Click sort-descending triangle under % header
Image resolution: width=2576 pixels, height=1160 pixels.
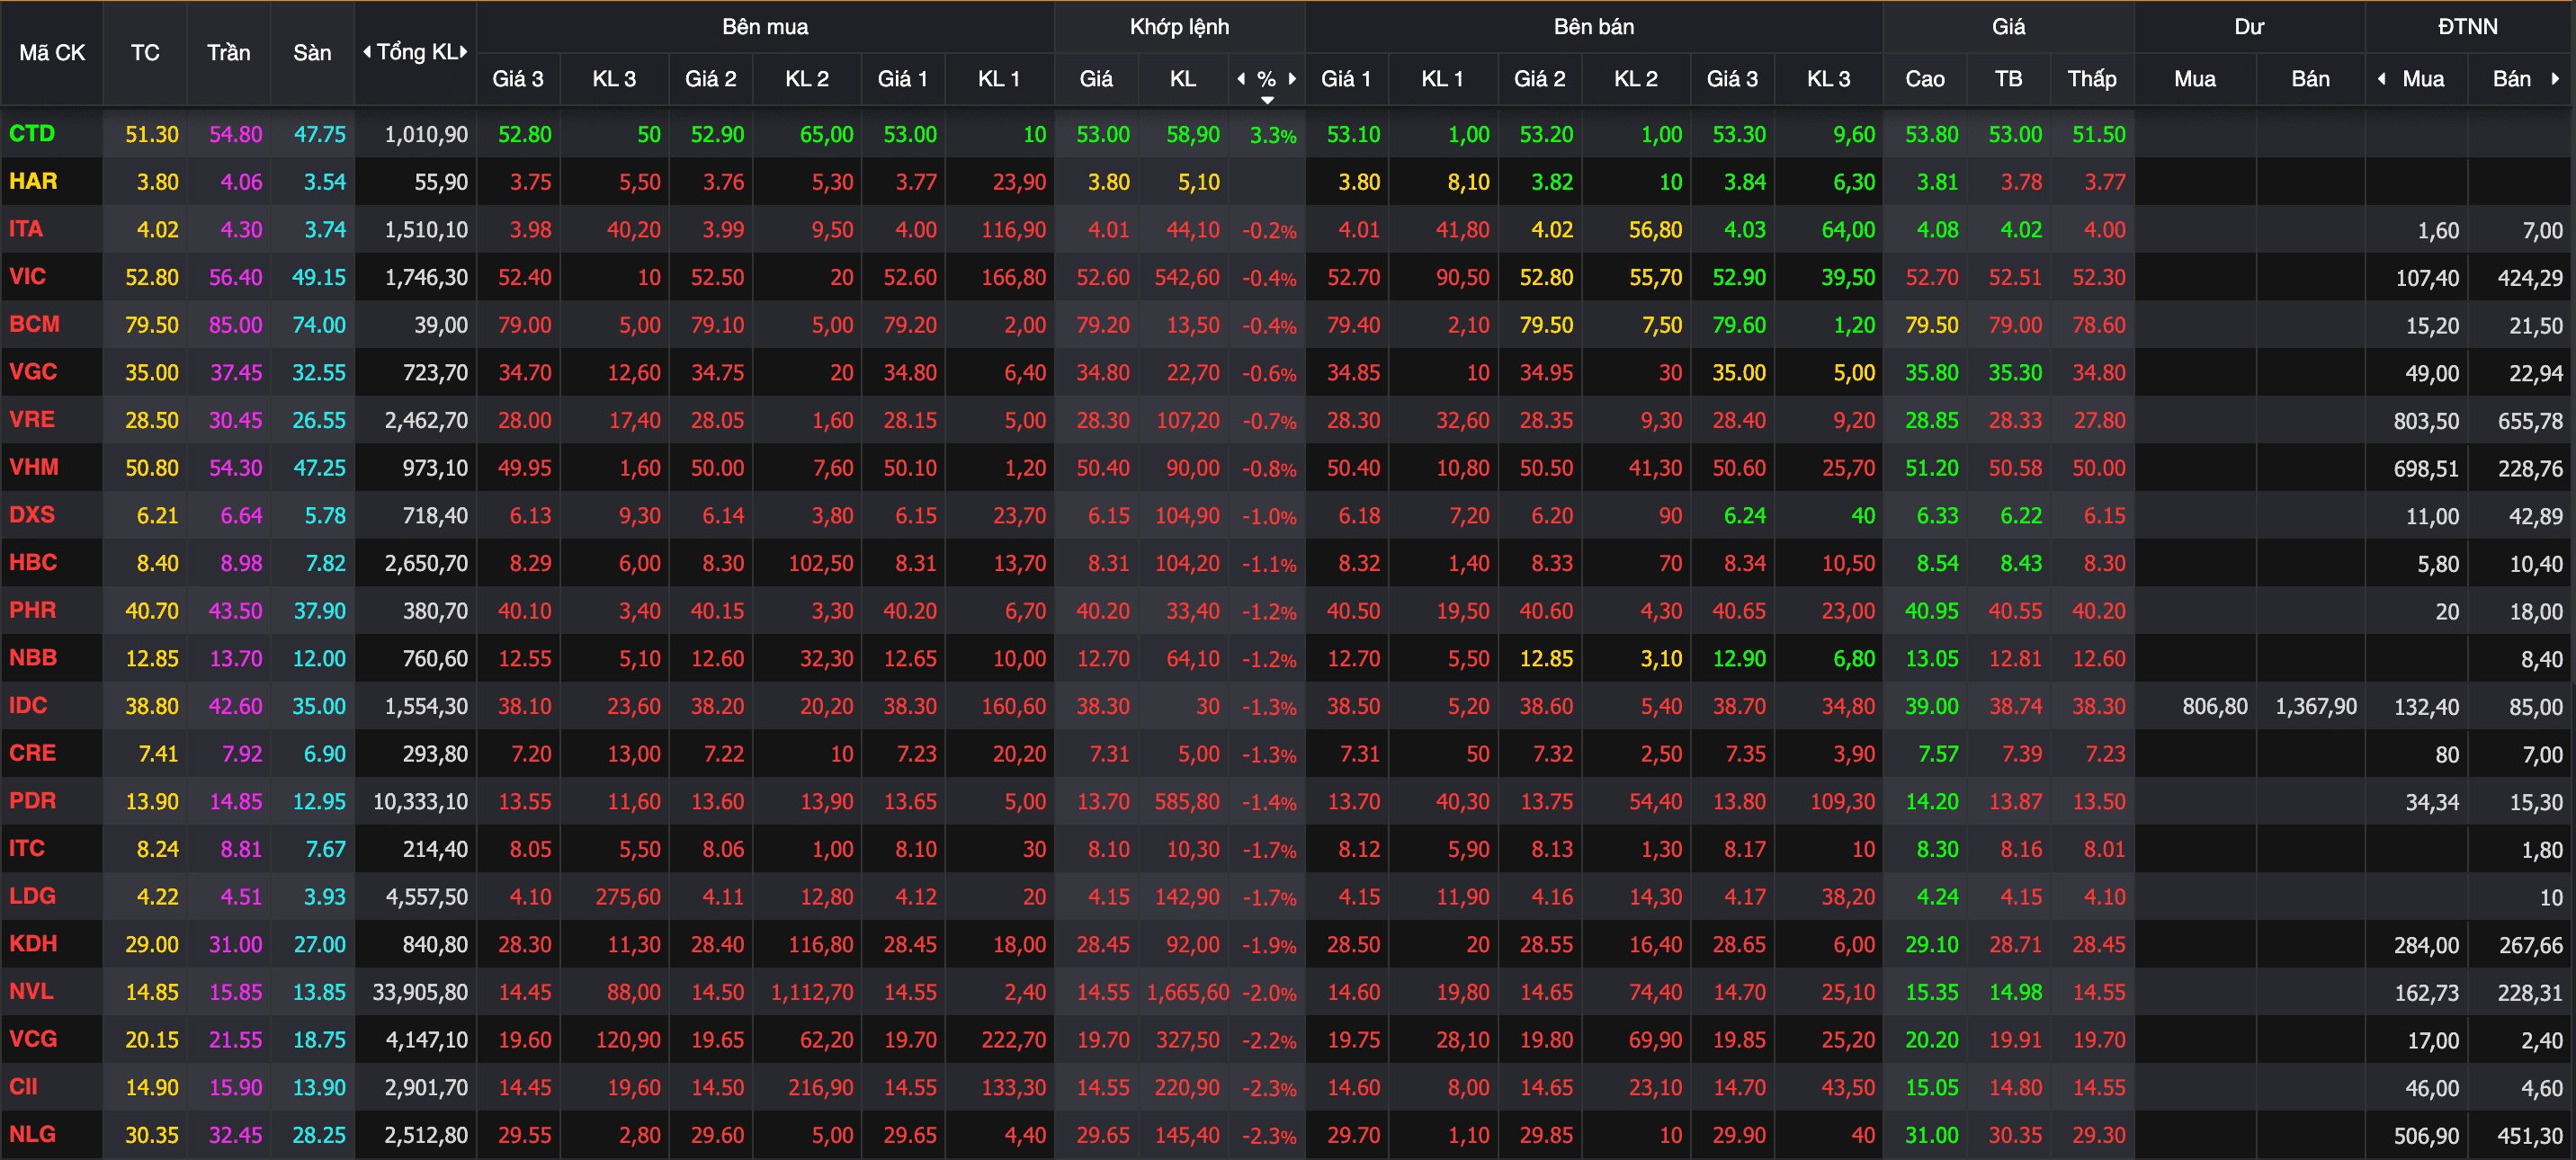click(x=1267, y=100)
